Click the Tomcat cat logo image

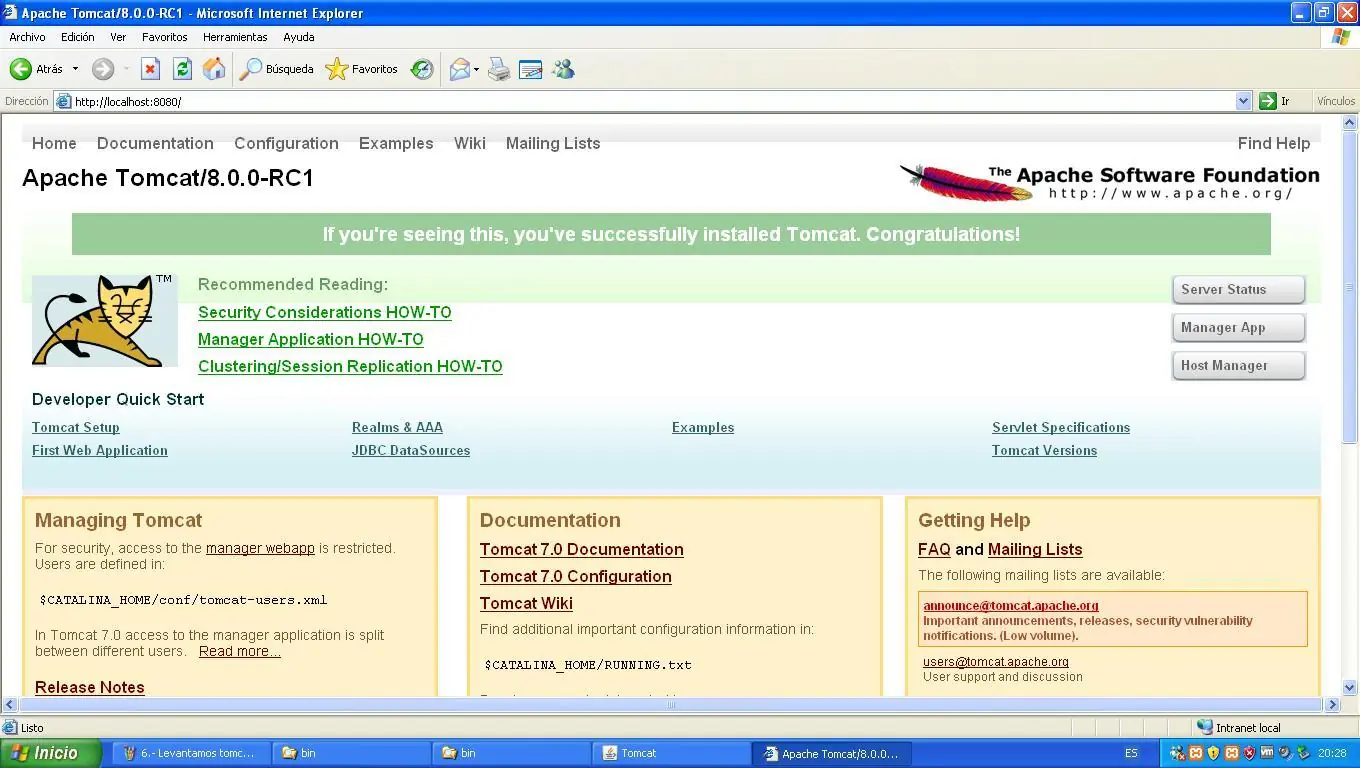105,321
